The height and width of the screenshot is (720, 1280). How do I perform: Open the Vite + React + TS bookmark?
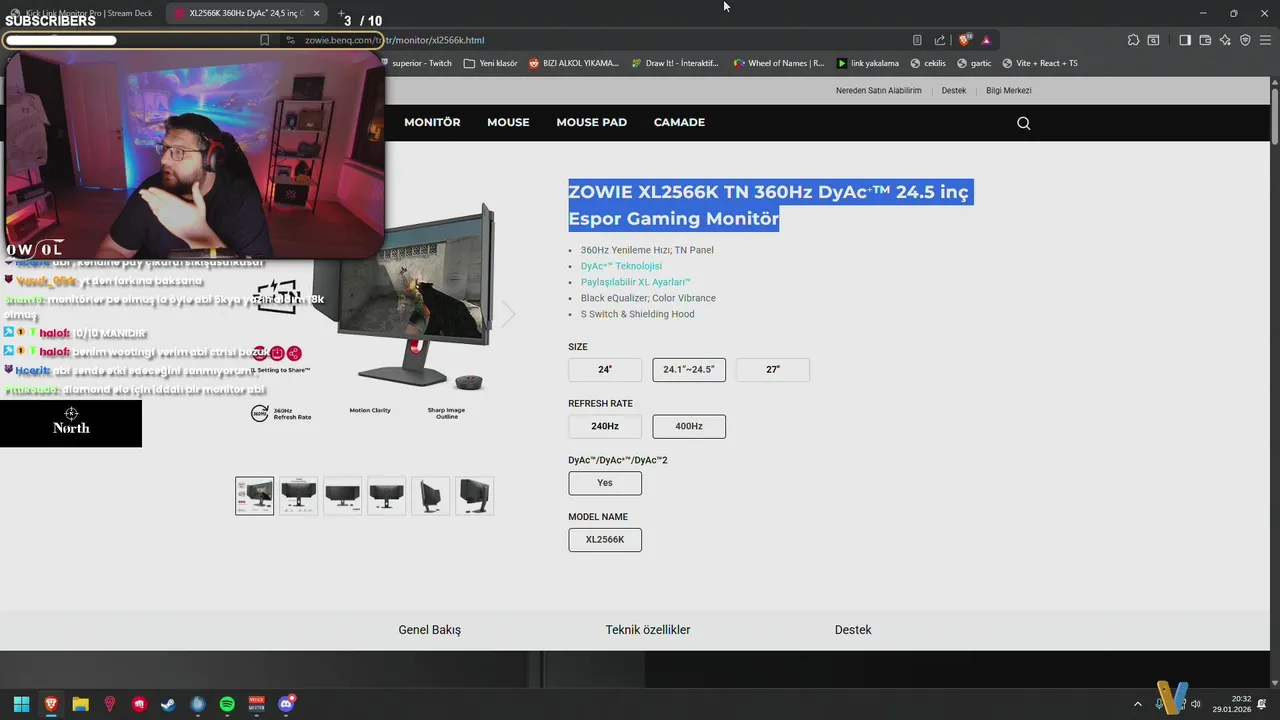(x=1040, y=63)
